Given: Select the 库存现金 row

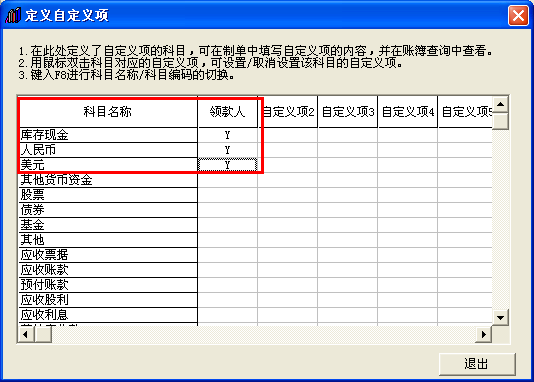Looking at the screenshot, I should tap(108, 135).
